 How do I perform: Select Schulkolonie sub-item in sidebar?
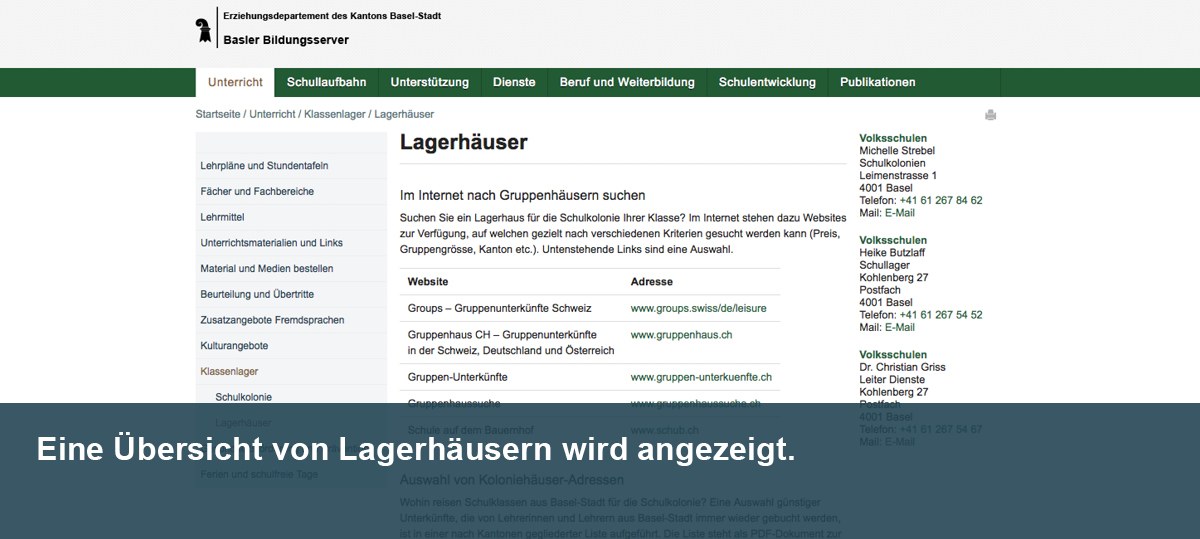tap(243, 397)
